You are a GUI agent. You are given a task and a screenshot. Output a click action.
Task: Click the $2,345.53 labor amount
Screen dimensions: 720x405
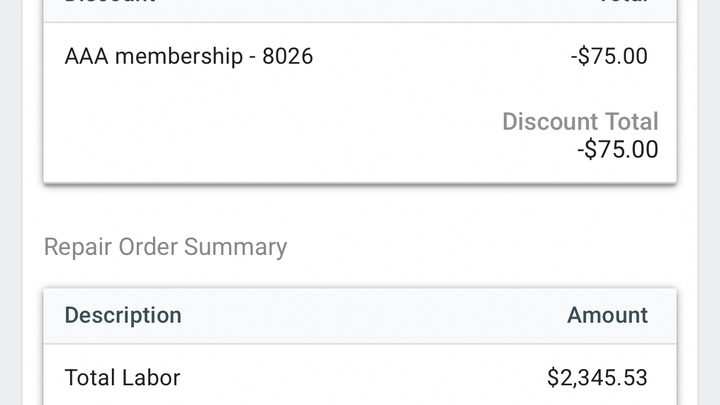tap(597, 378)
